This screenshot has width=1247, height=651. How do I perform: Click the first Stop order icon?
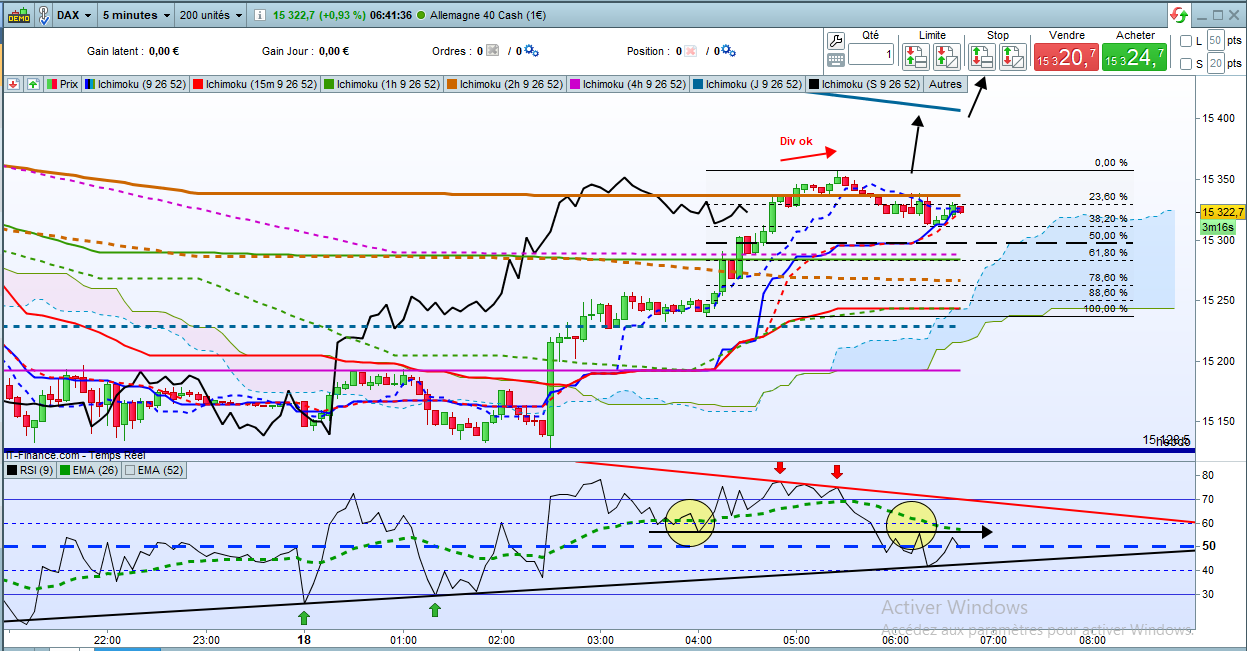[x=981, y=56]
